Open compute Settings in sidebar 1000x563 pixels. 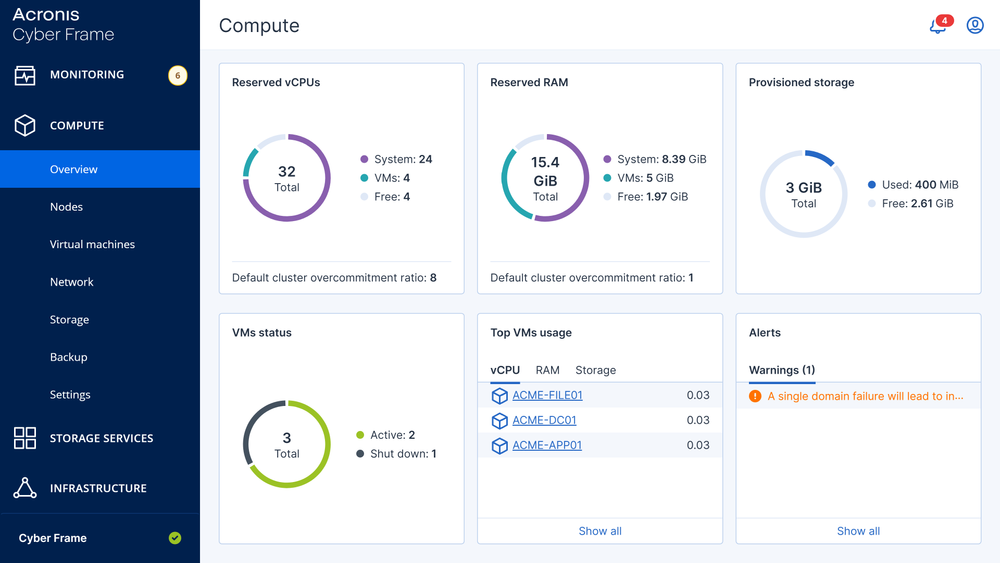(70, 395)
